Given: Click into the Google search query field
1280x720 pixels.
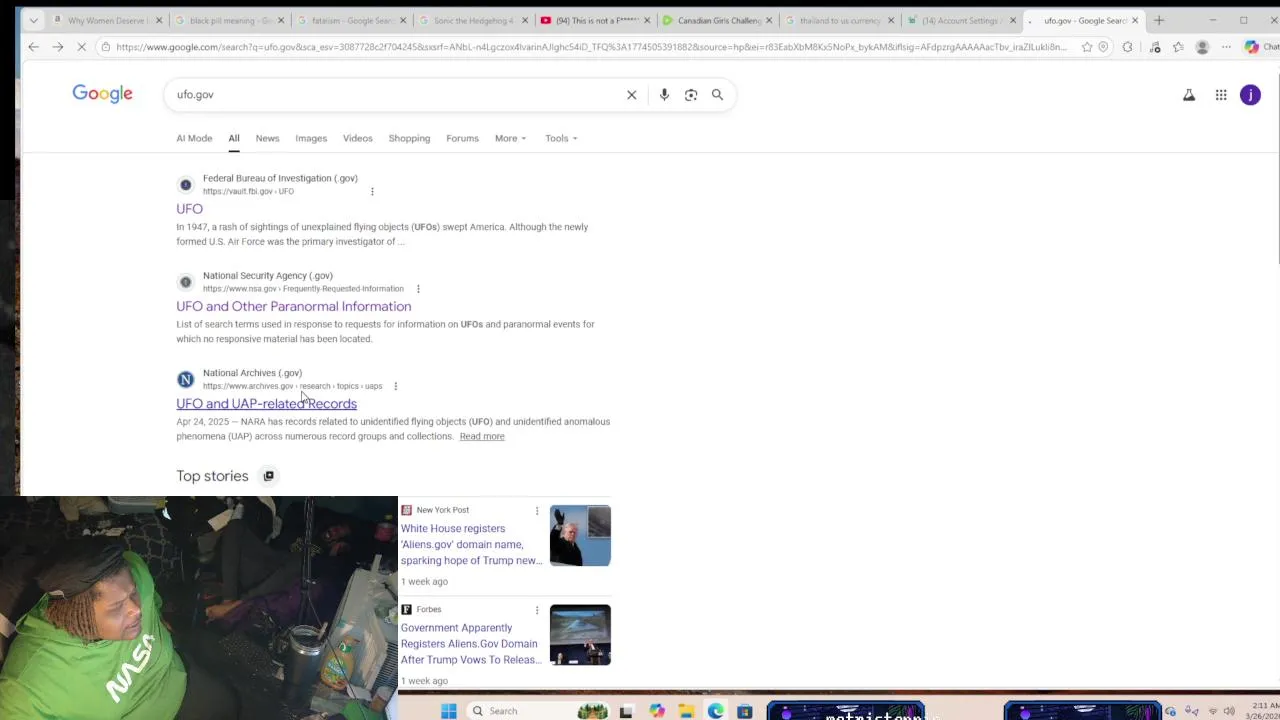Looking at the screenshot, I should 395,95.
